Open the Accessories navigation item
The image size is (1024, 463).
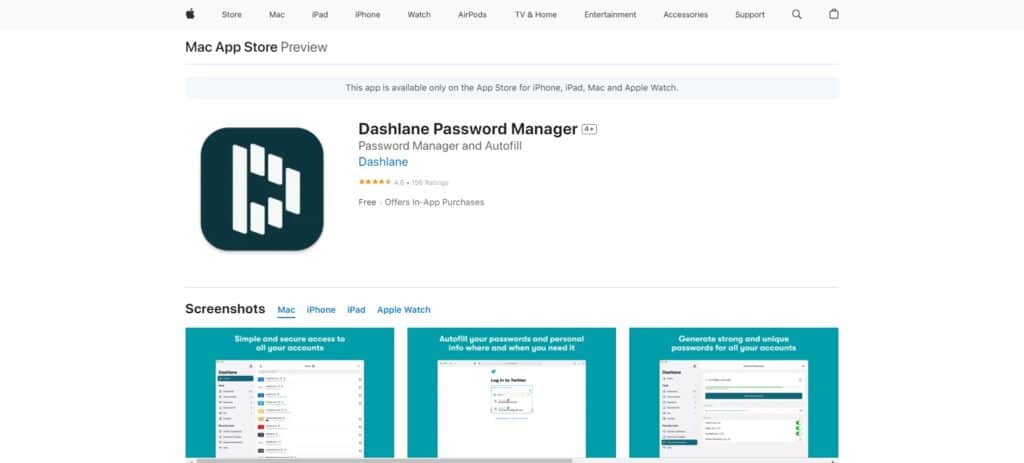pyautogui.click(x=686, y=14)
